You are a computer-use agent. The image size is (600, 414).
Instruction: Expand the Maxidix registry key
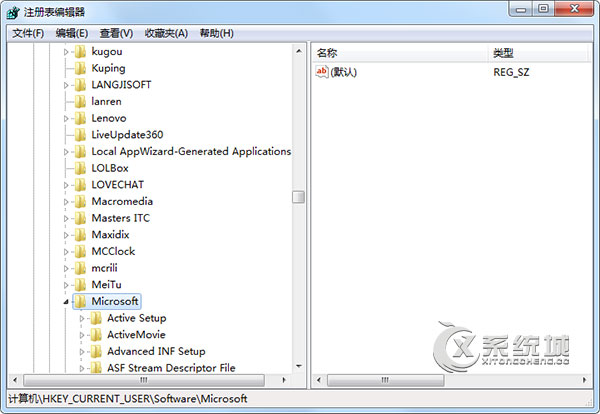(x=66, y=235)
